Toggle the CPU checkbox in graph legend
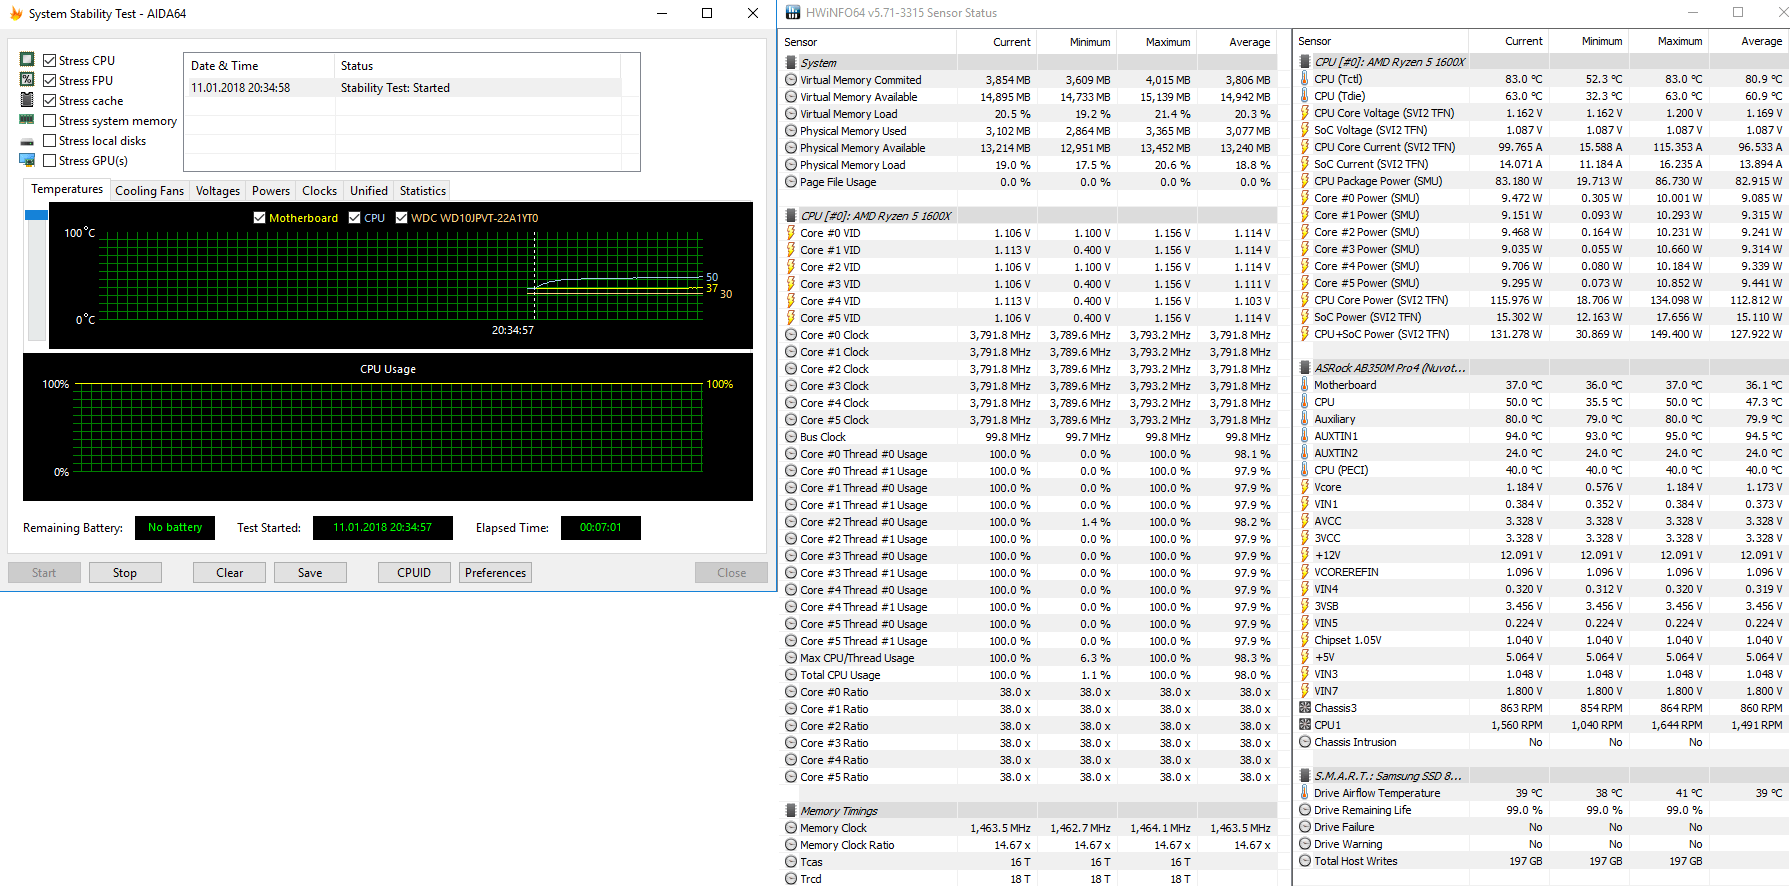The width and height of the screenshot is (1790, 886). [354, 218]
